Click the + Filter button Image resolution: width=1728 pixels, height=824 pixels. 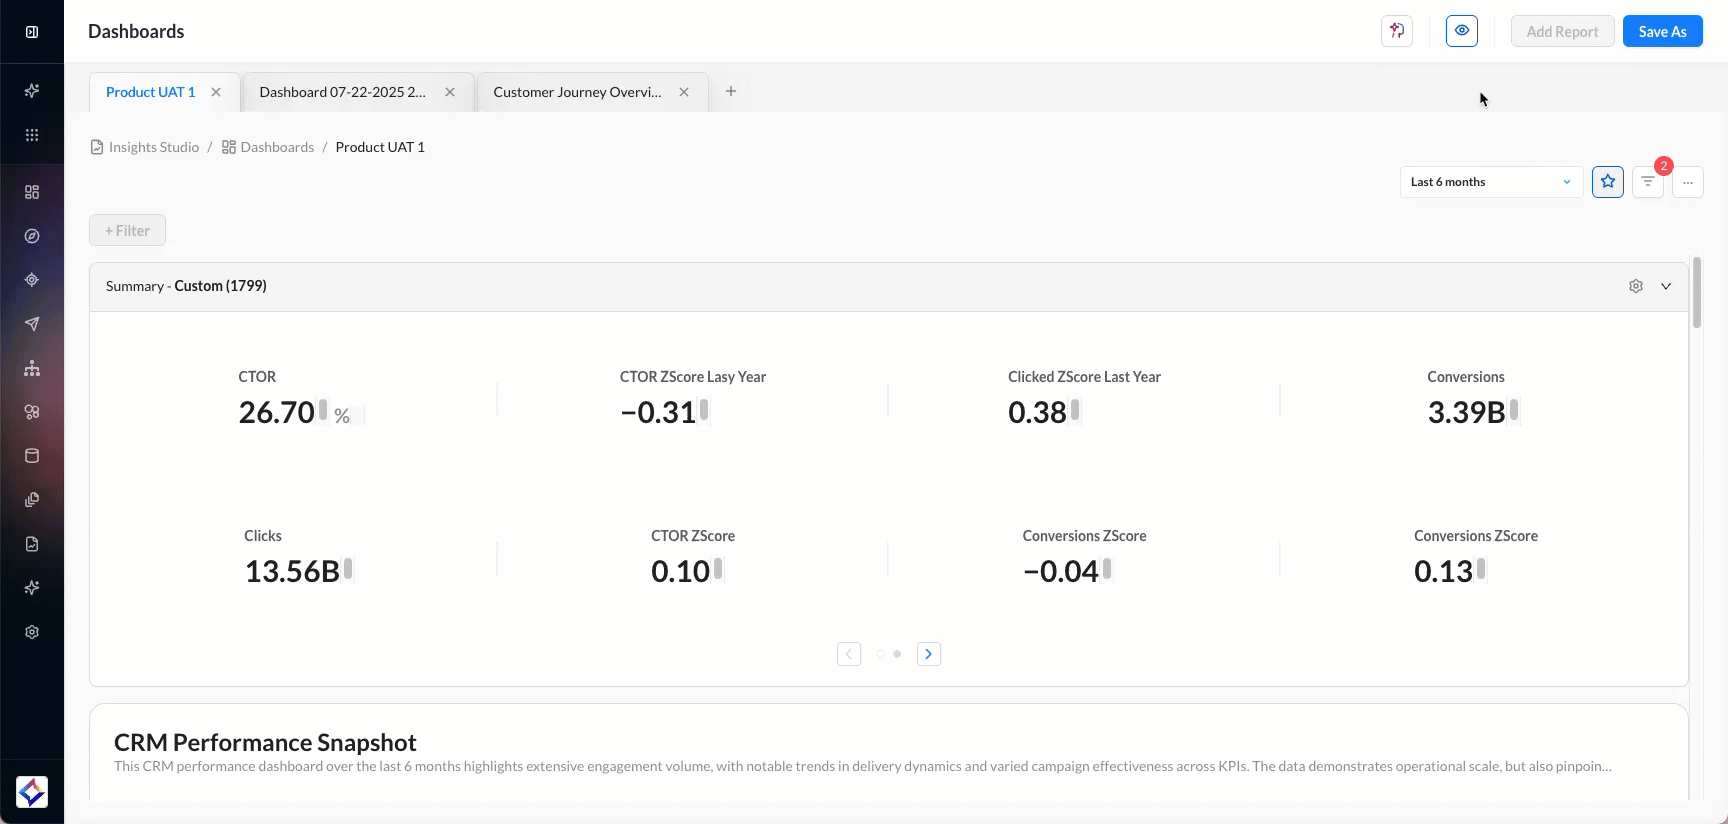(127, 230)
